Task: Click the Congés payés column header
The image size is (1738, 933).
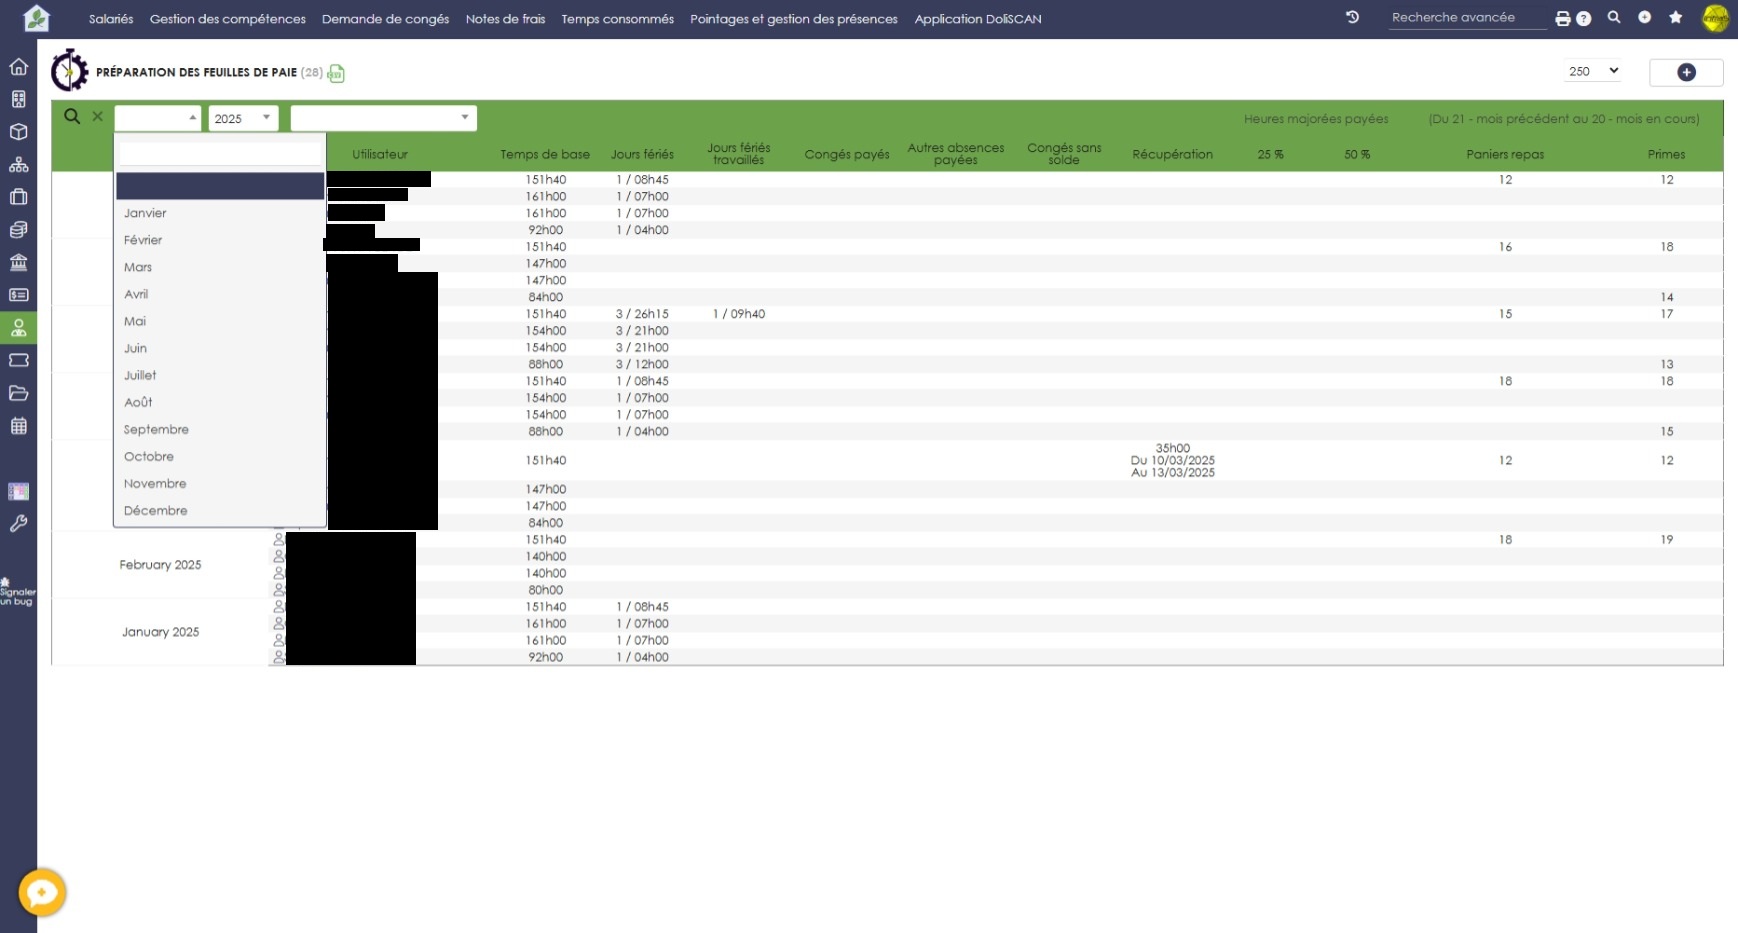Action: tap(847, 154)
